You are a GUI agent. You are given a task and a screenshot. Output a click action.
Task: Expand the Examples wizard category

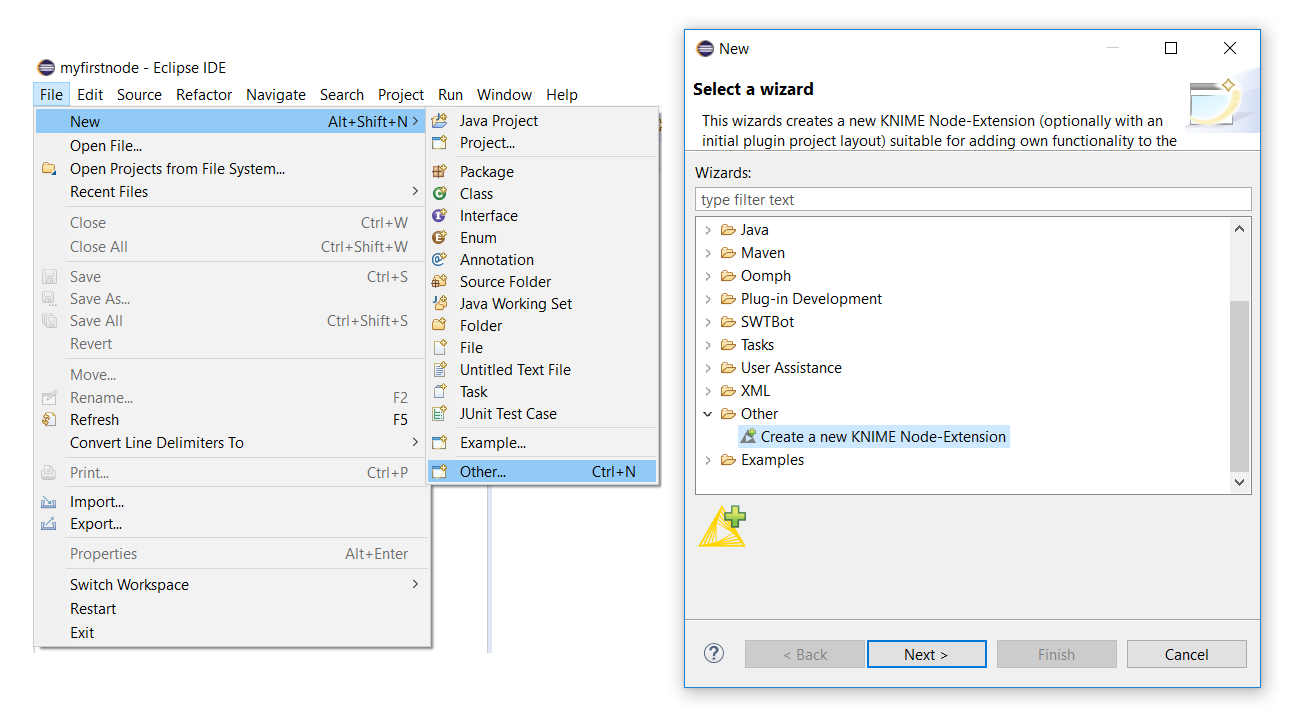click(x=708, y=460)
